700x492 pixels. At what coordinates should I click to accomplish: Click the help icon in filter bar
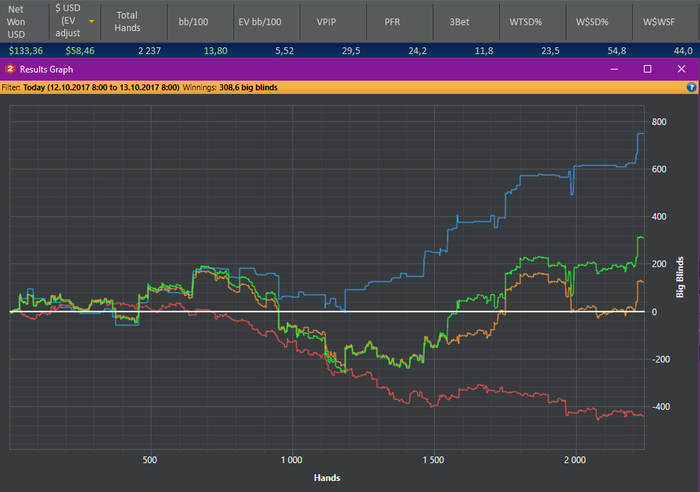[x=691, y=87]
